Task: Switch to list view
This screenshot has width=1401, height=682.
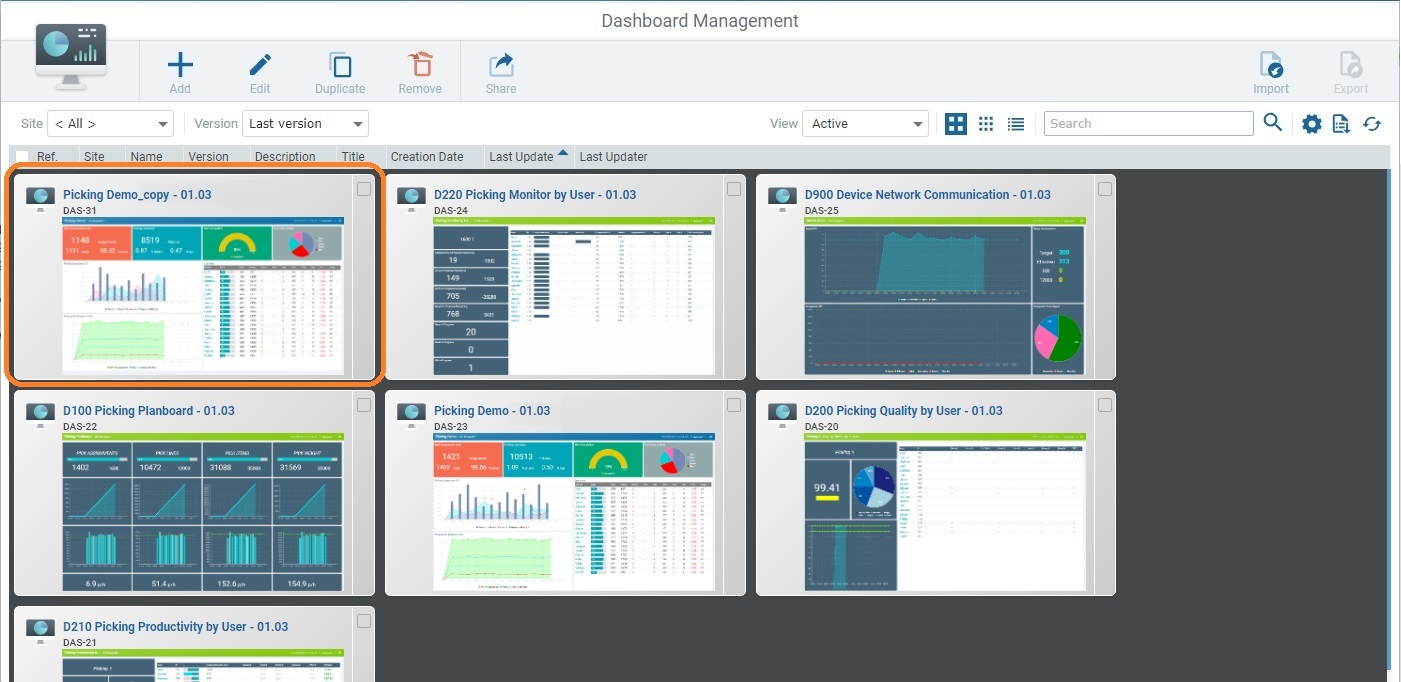Action: (1015, 123)
